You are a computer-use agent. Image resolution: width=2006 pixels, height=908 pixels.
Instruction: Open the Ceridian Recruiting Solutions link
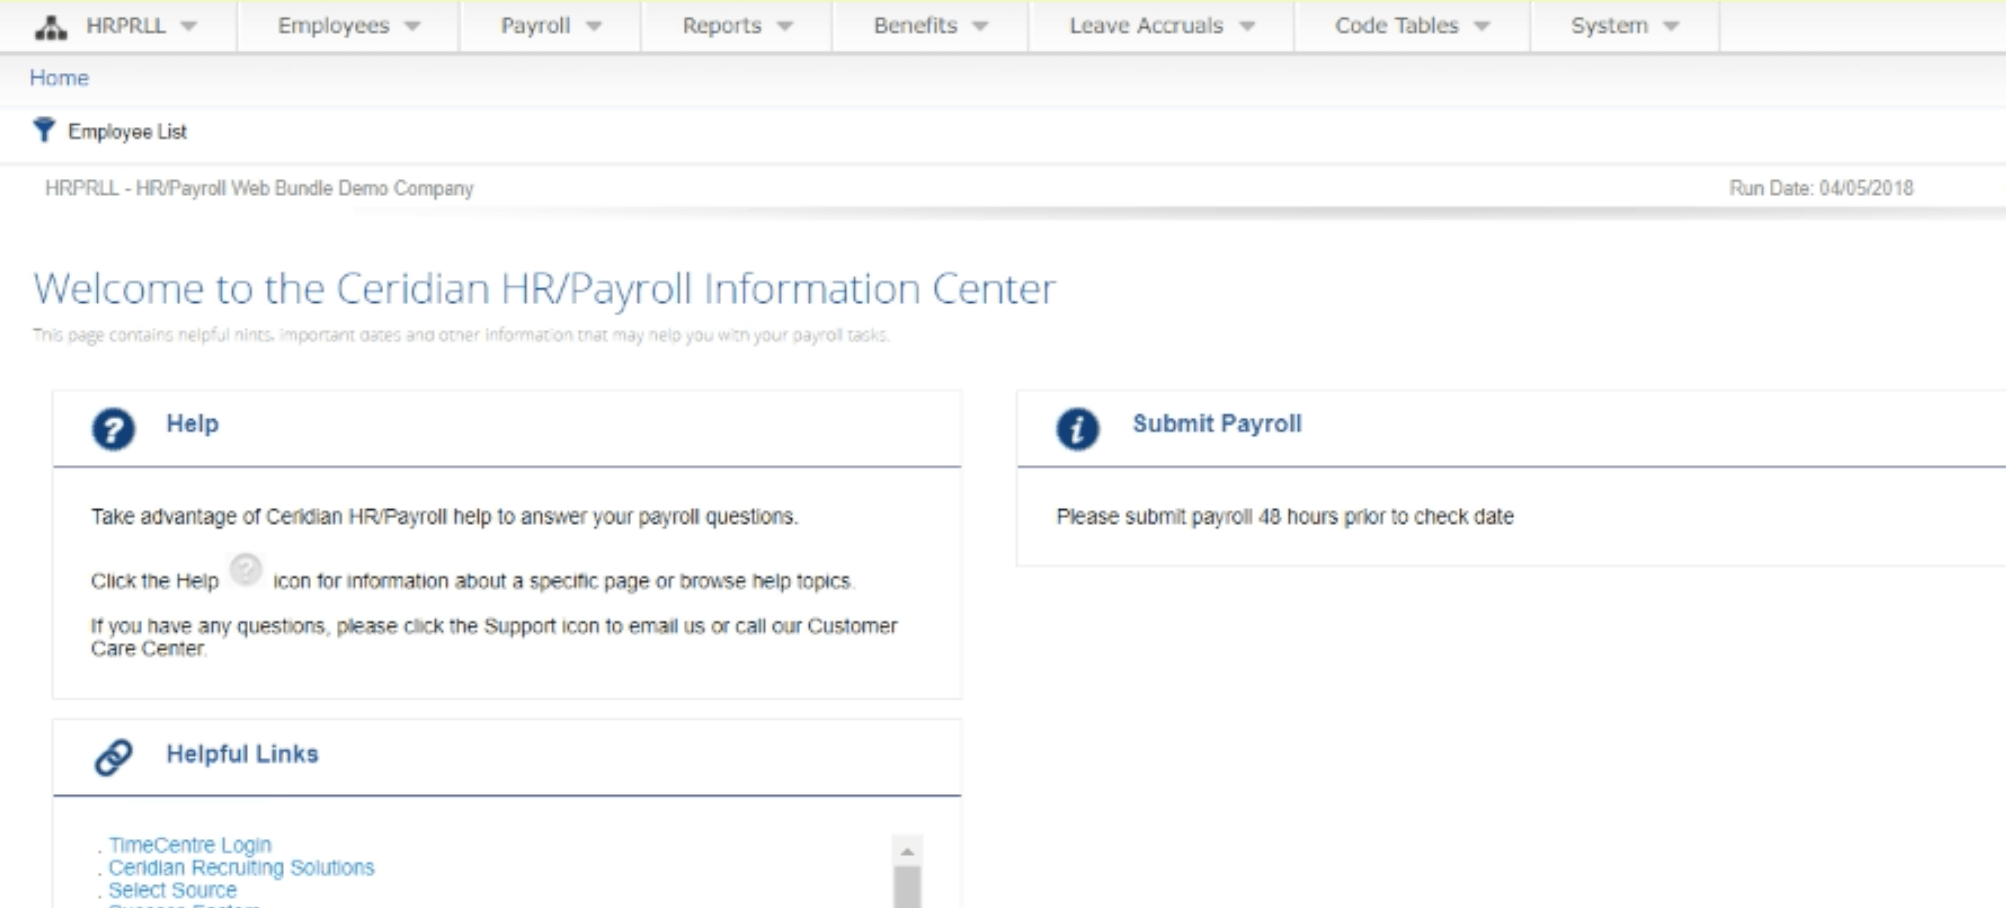pyautogui.click(x=241, y=867)
